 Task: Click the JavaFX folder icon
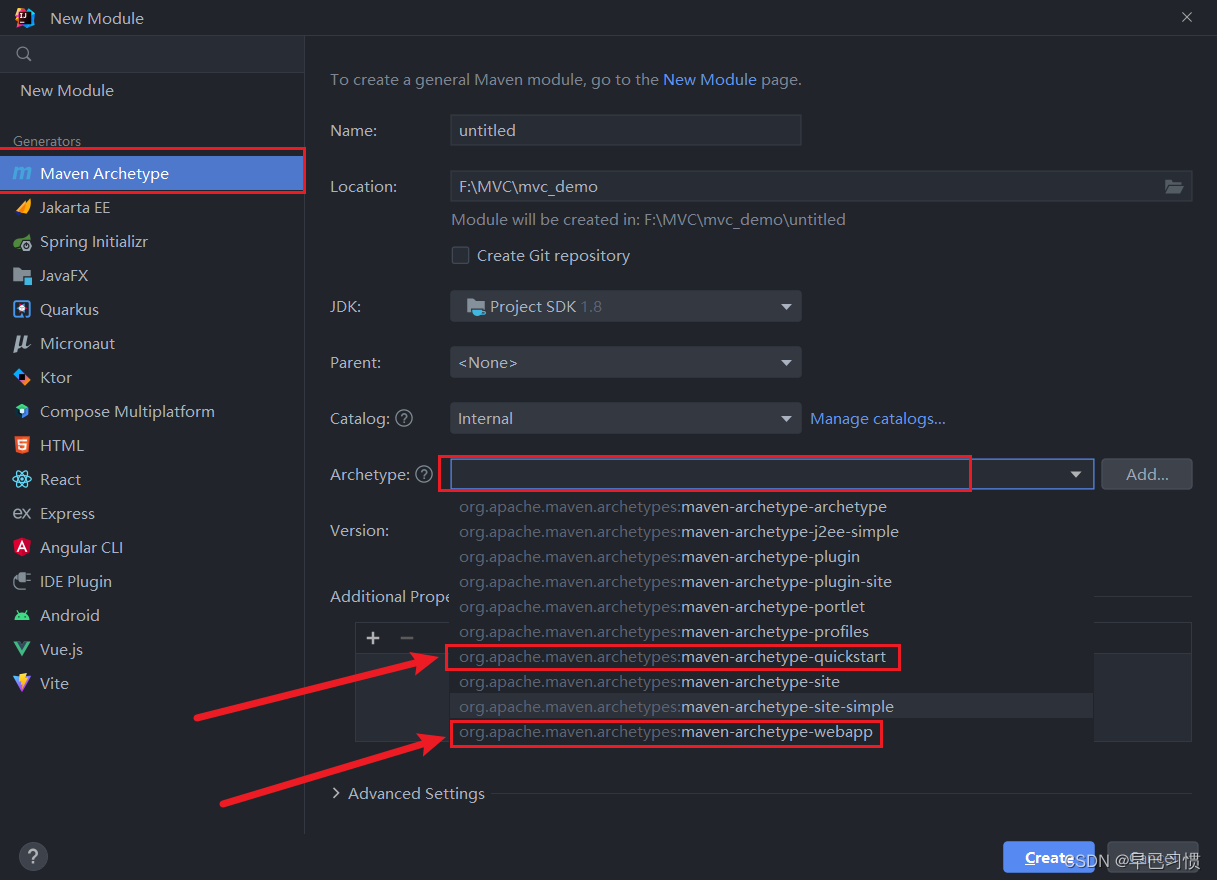coord(22,276)
